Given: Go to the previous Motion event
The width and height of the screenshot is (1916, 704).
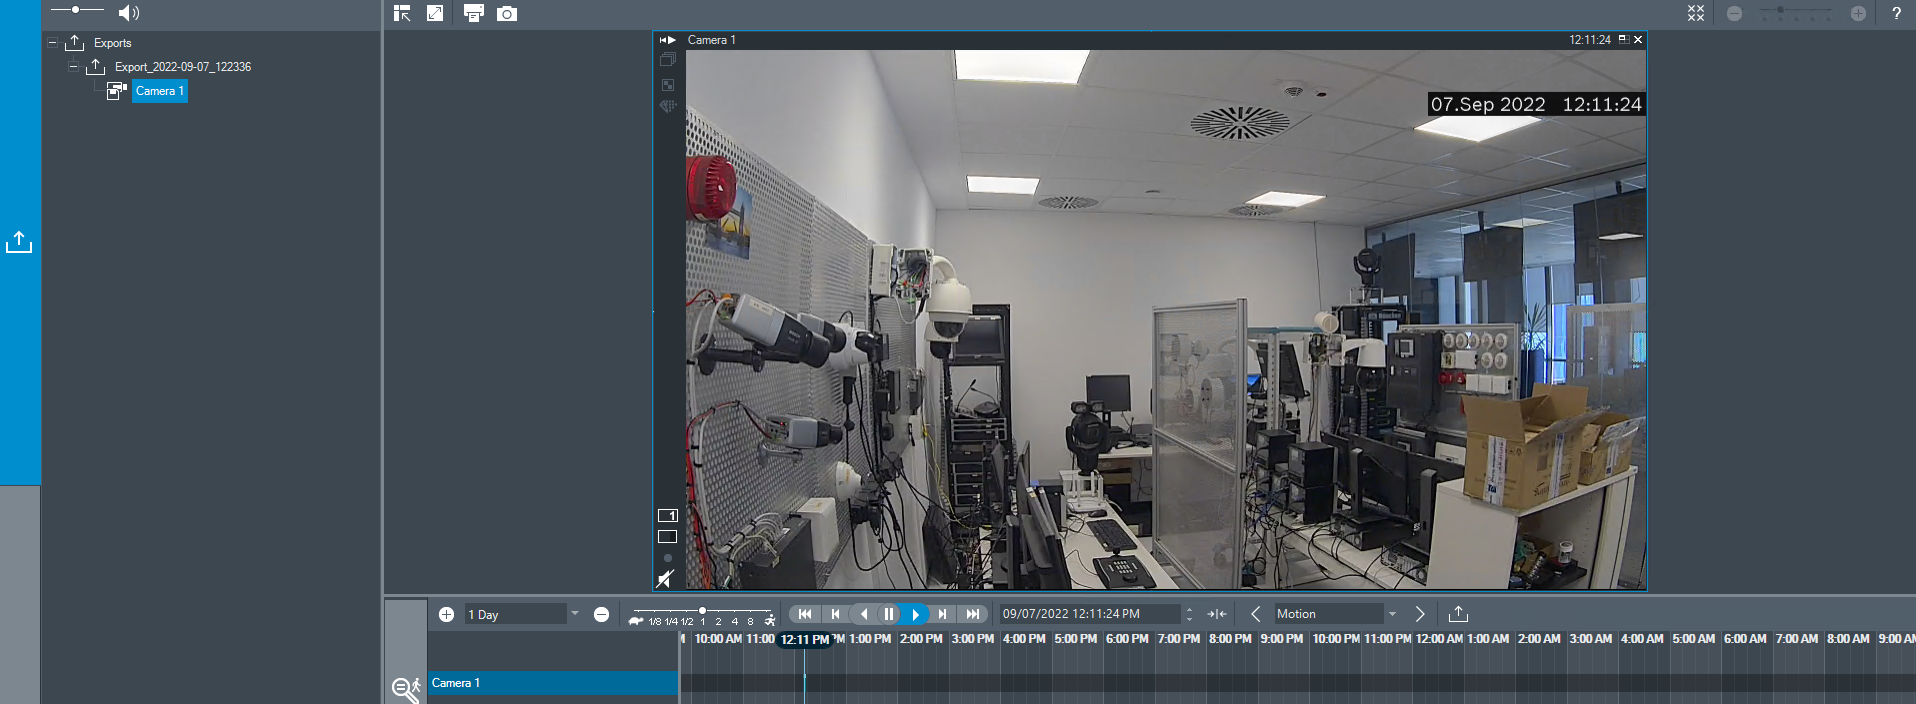Looking at the screenshot, I should click(1255, 614).
